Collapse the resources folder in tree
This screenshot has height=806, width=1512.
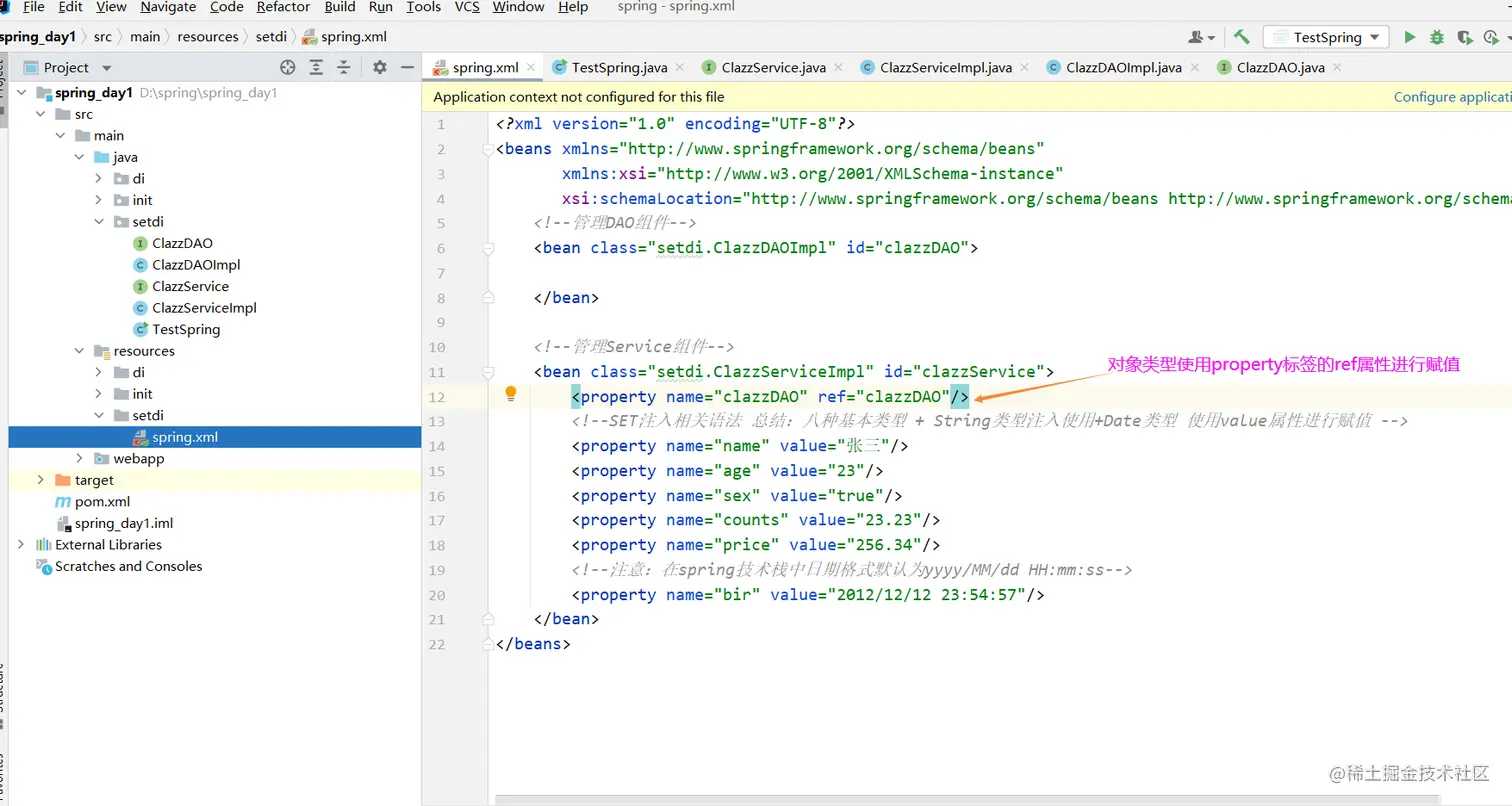79,351
